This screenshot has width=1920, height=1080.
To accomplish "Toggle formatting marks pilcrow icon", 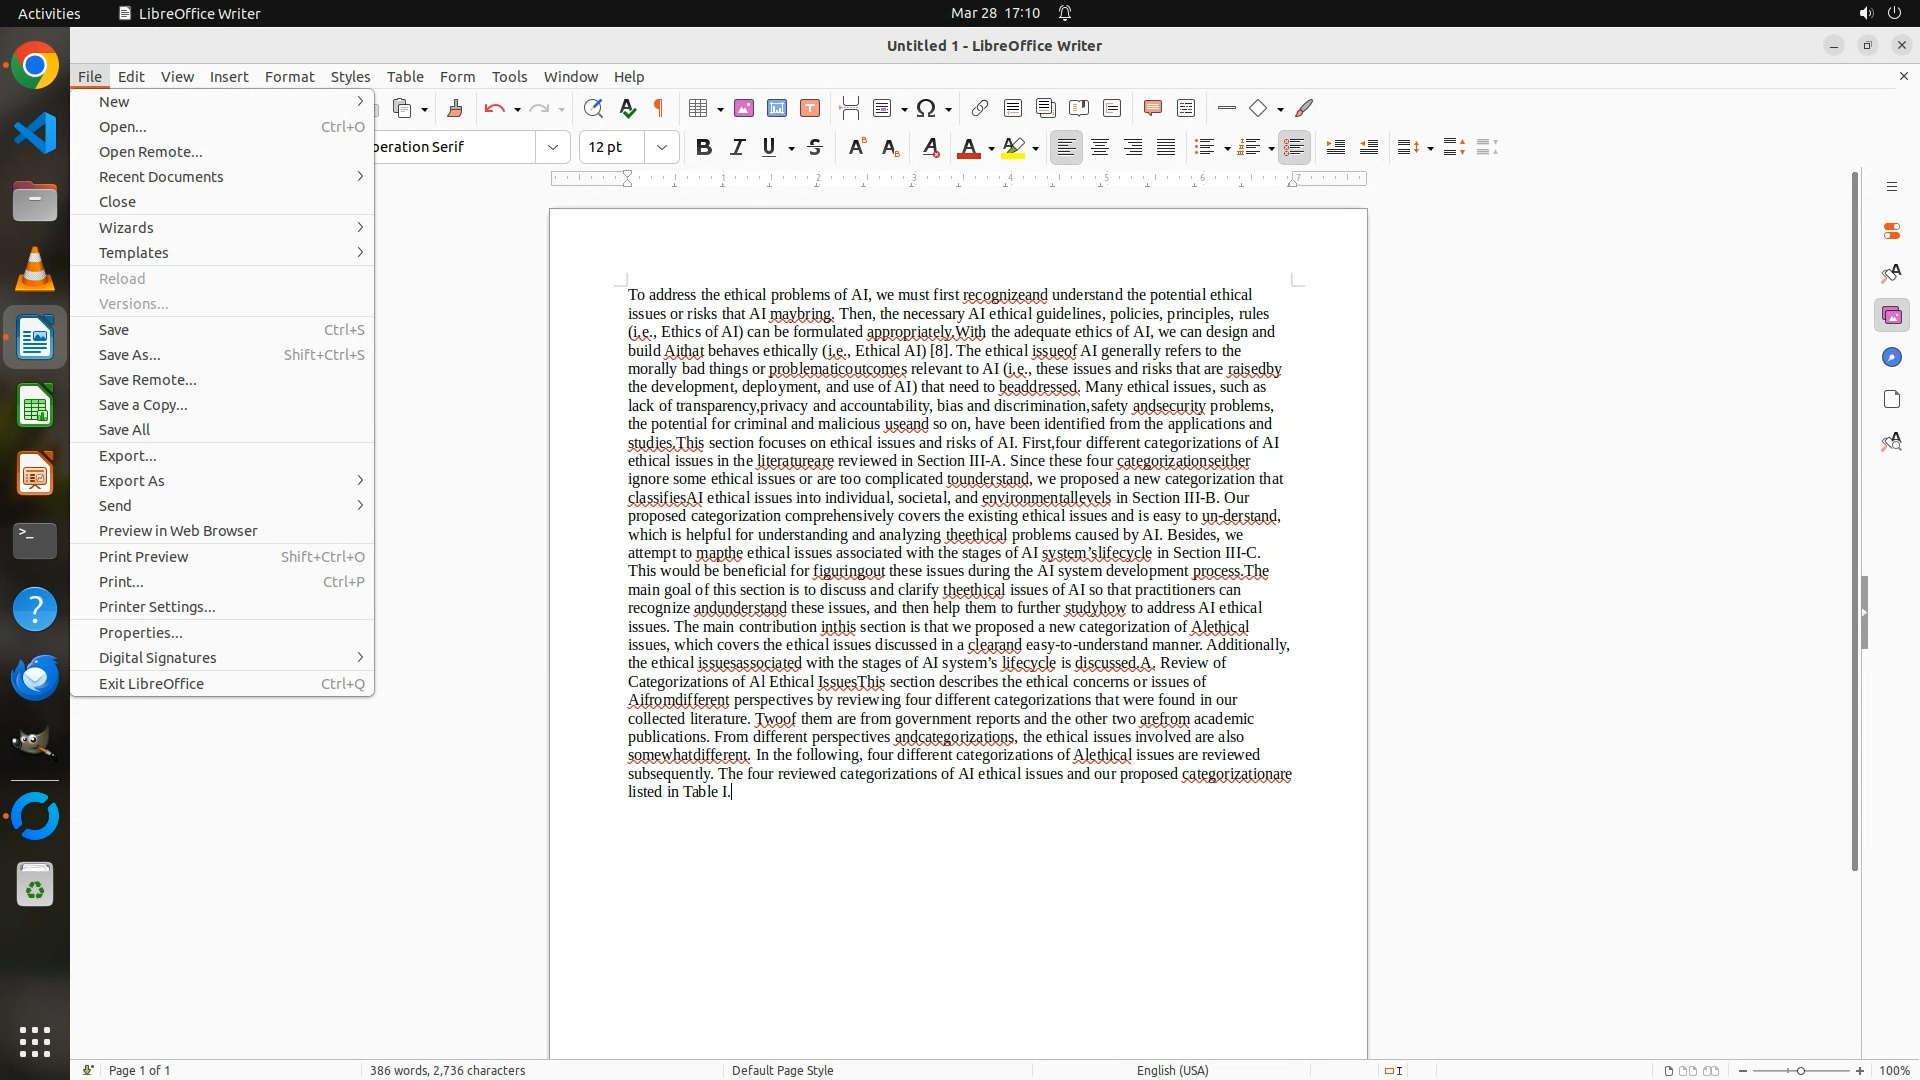I will (x=659, y=109).
